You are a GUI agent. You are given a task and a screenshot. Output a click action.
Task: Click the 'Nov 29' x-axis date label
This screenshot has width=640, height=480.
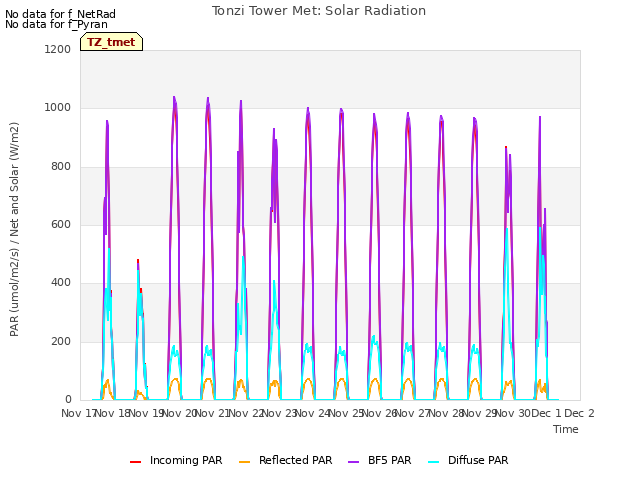480,413
